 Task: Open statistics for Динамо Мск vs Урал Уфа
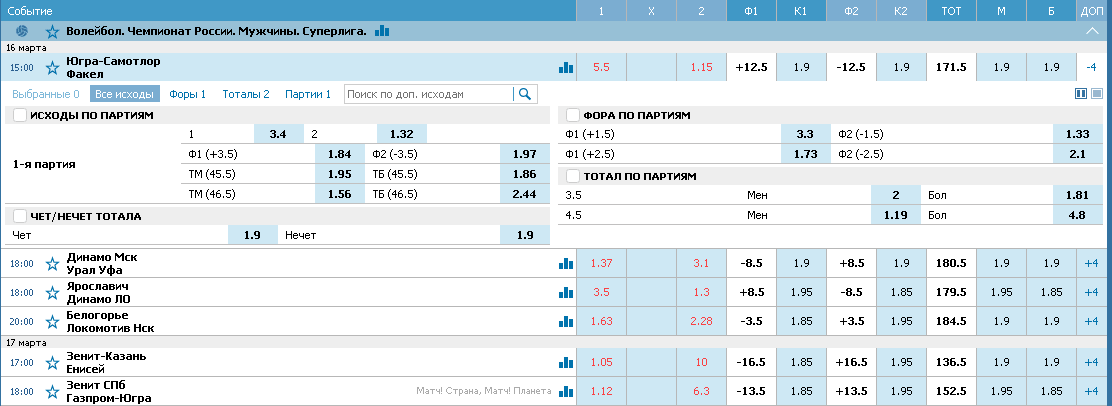tap(565, 263)
